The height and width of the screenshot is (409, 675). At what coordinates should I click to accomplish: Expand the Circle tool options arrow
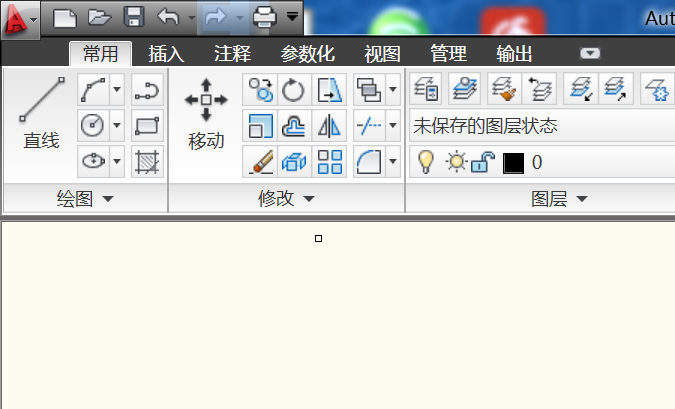(x=117, y=125)
